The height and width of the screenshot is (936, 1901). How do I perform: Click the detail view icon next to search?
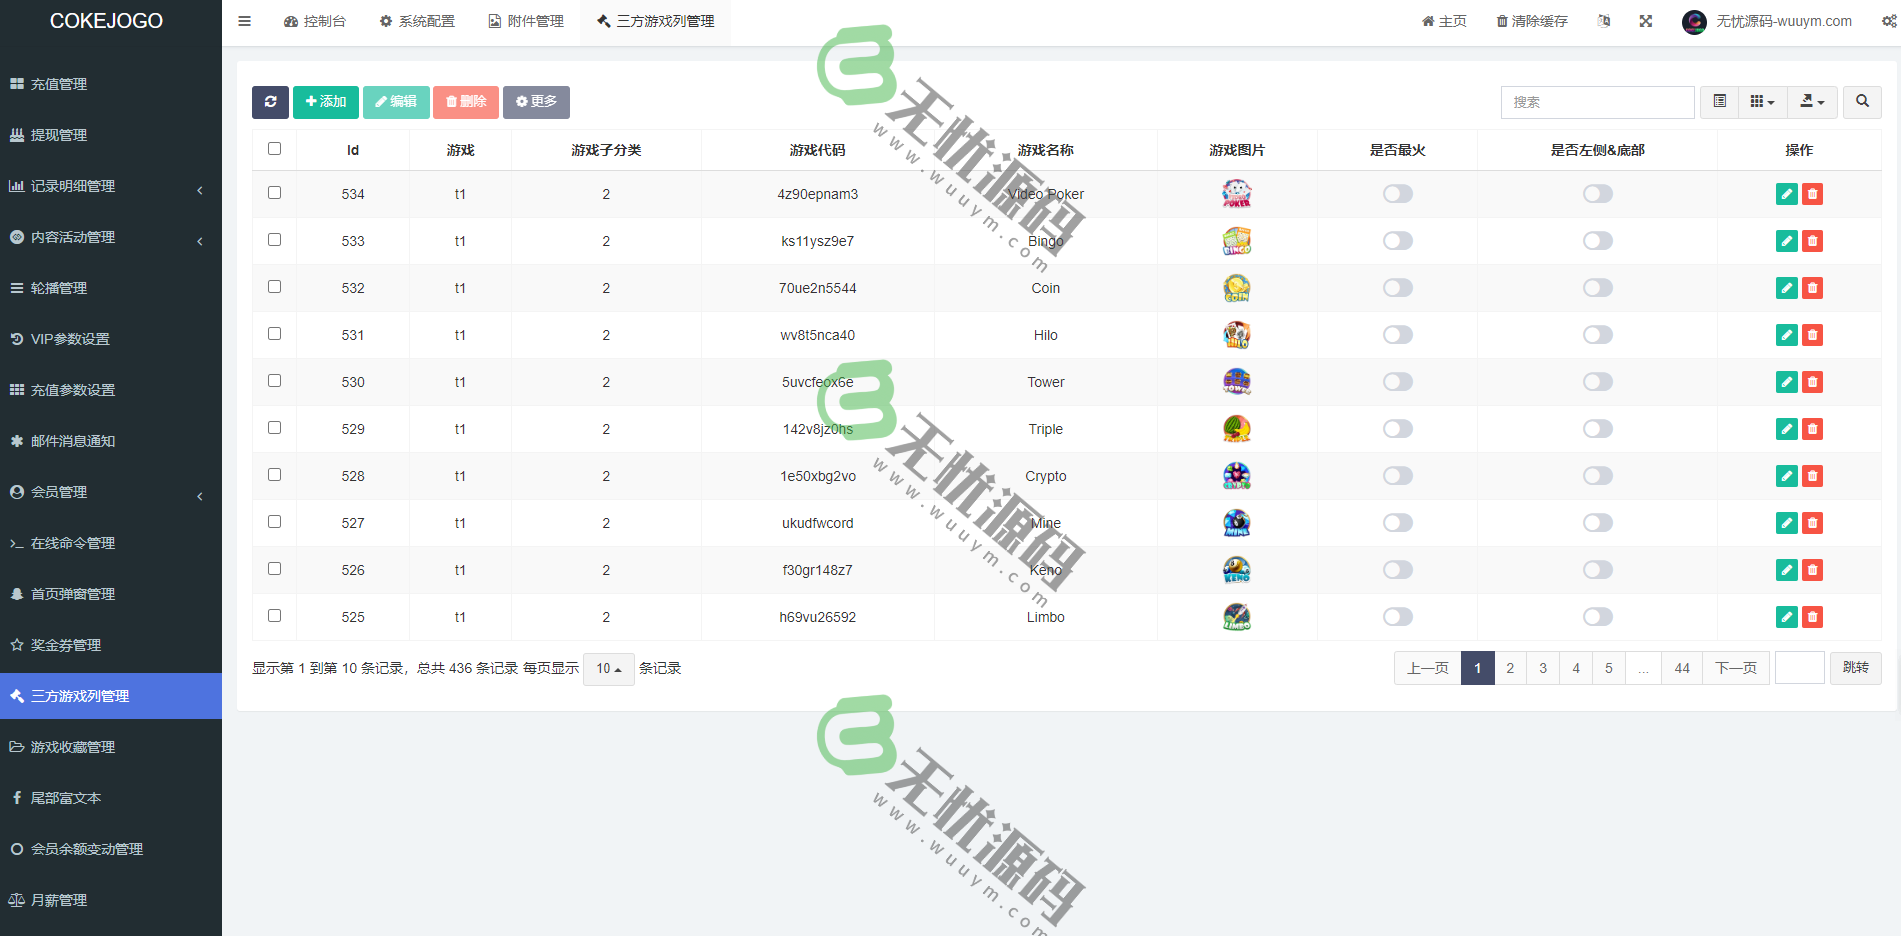(1719, 101)
